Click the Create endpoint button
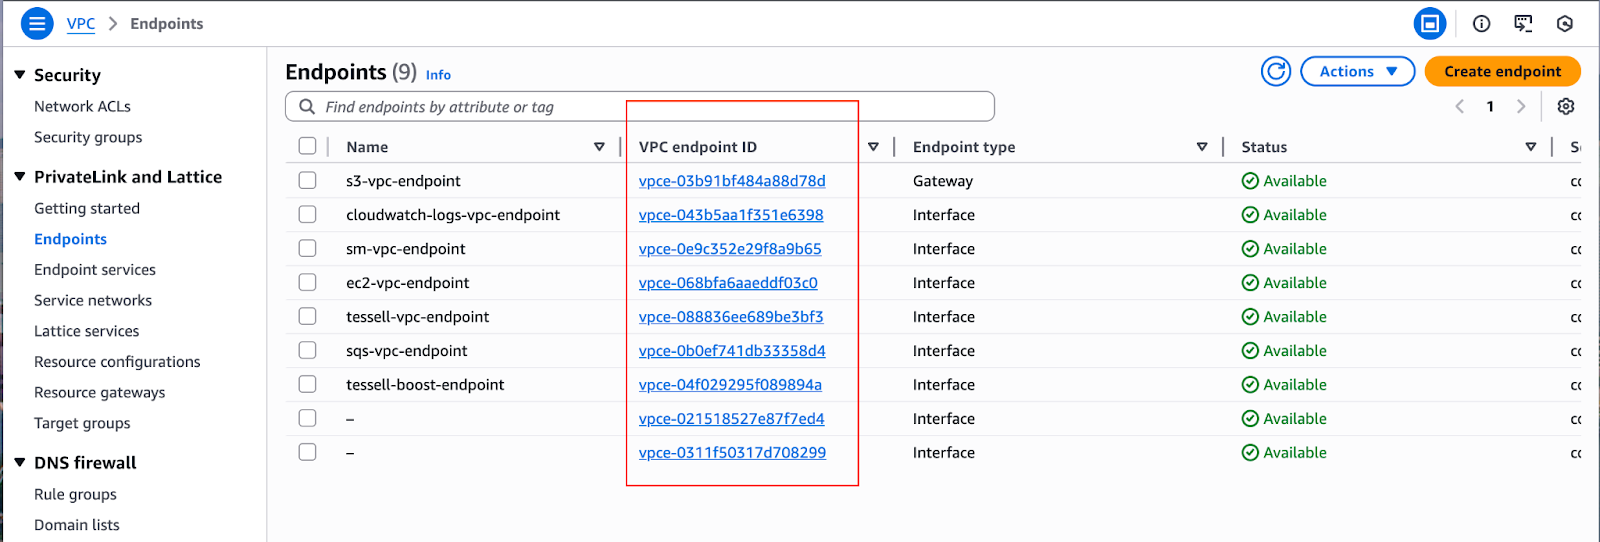 point(1502,72)
